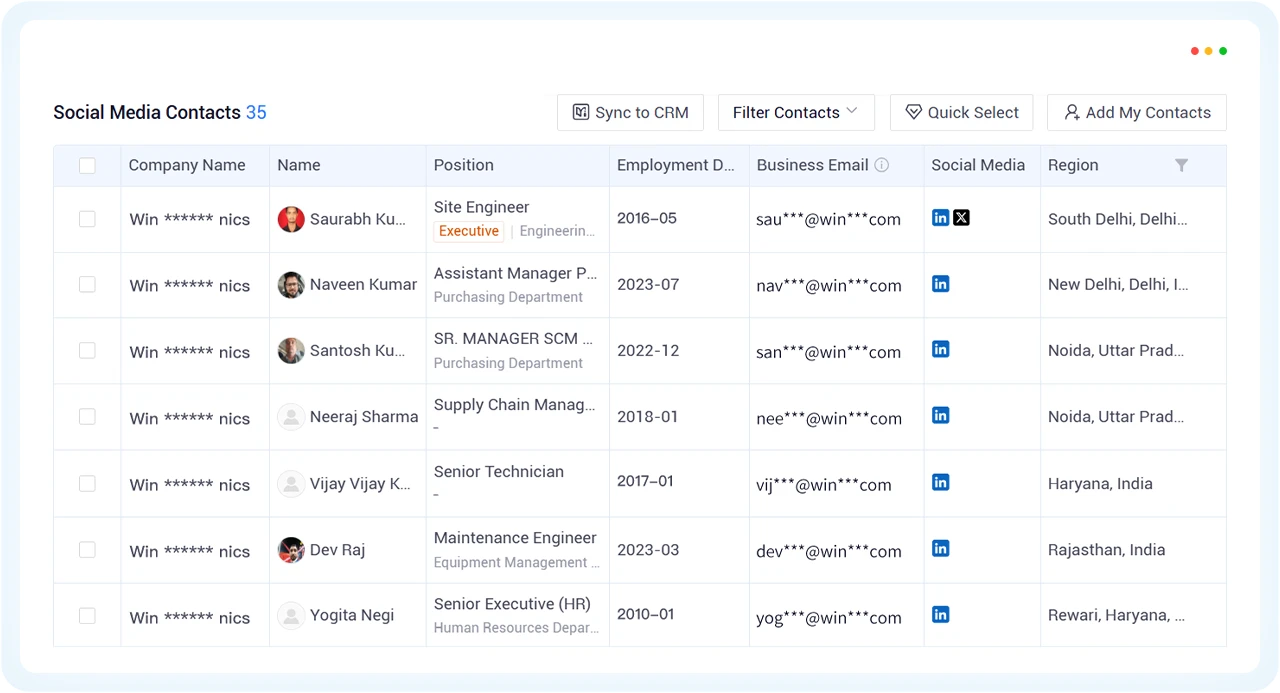Click the Sync to CRM button
Image resolution: width=1280 pixels, height=693 pixels.
(x=630, y=112)
